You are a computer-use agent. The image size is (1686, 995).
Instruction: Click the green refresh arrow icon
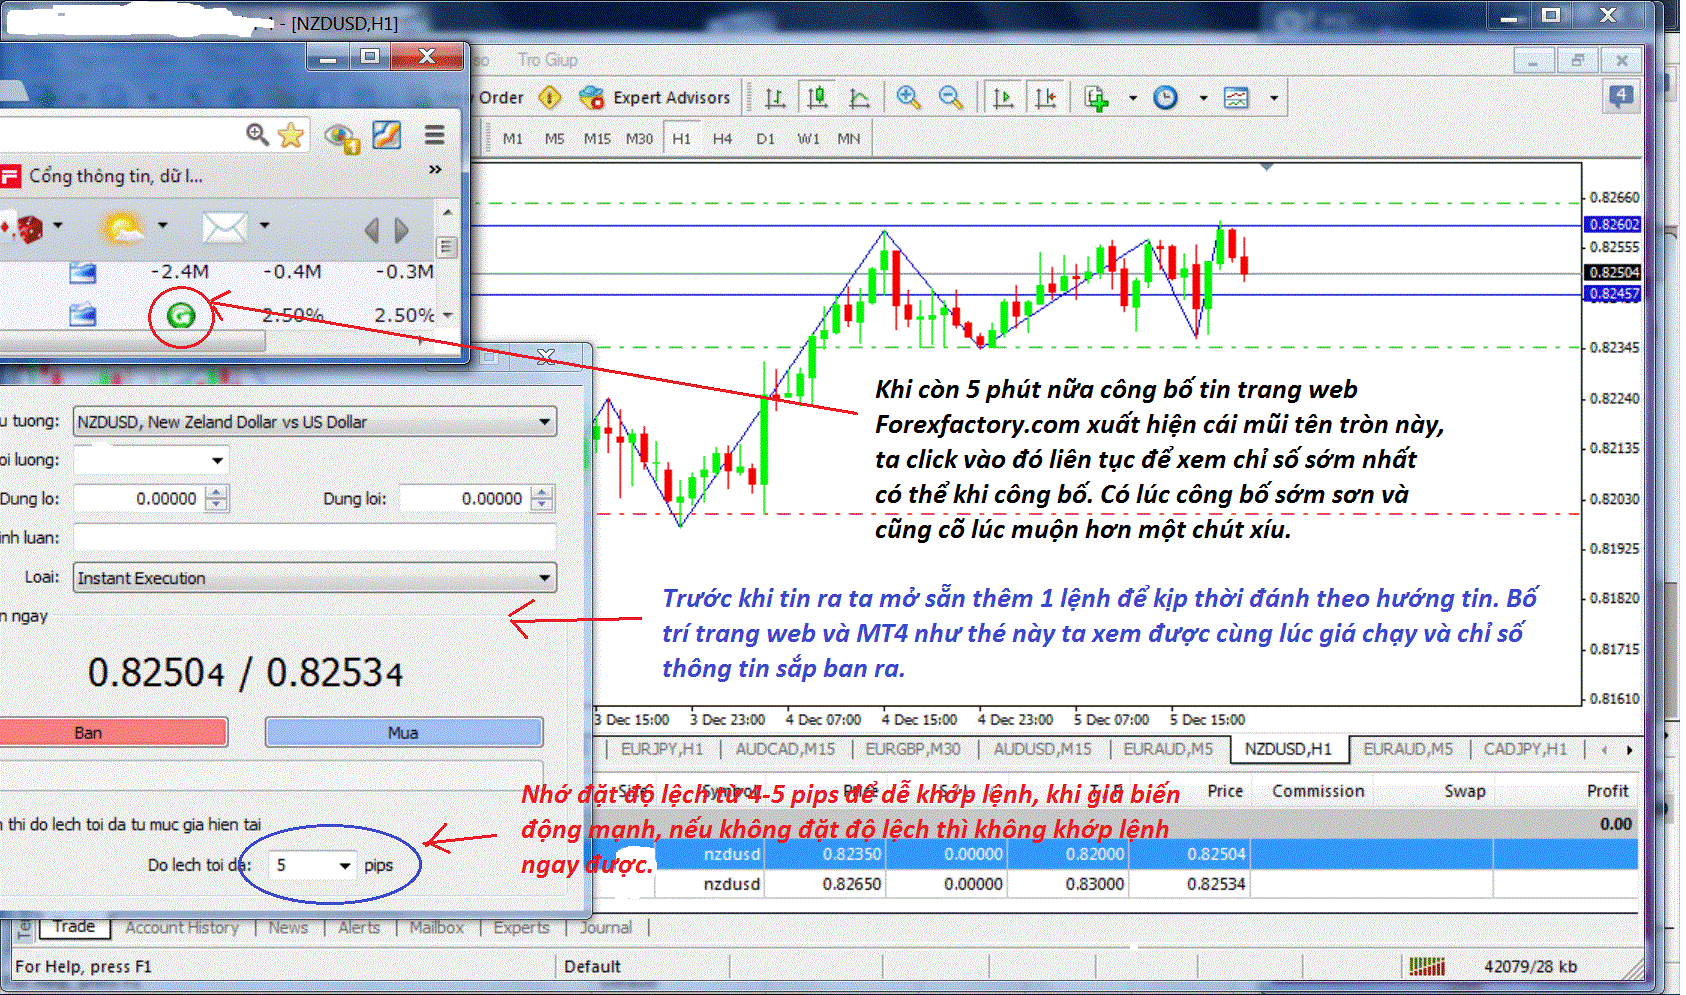[x=181, y=316]
